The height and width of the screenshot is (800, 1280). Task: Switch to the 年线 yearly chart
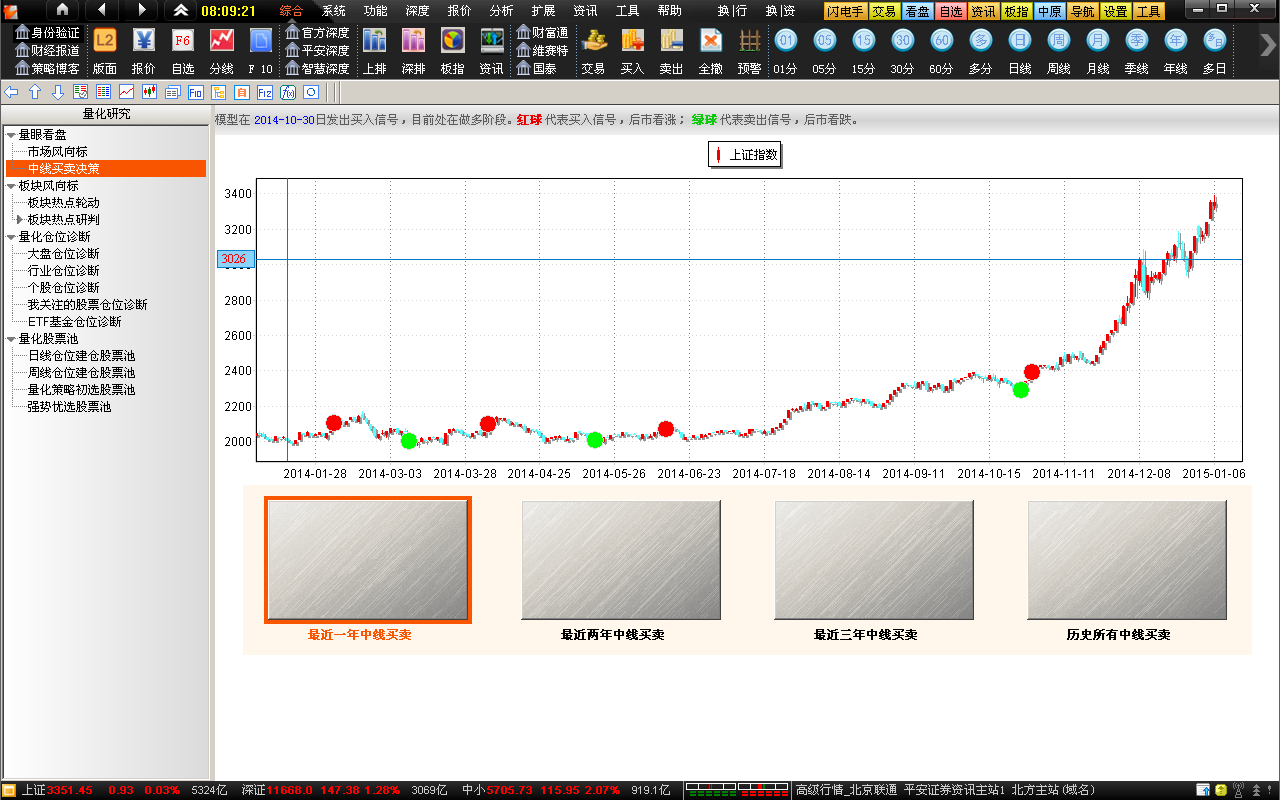(x=1176, y=40)
